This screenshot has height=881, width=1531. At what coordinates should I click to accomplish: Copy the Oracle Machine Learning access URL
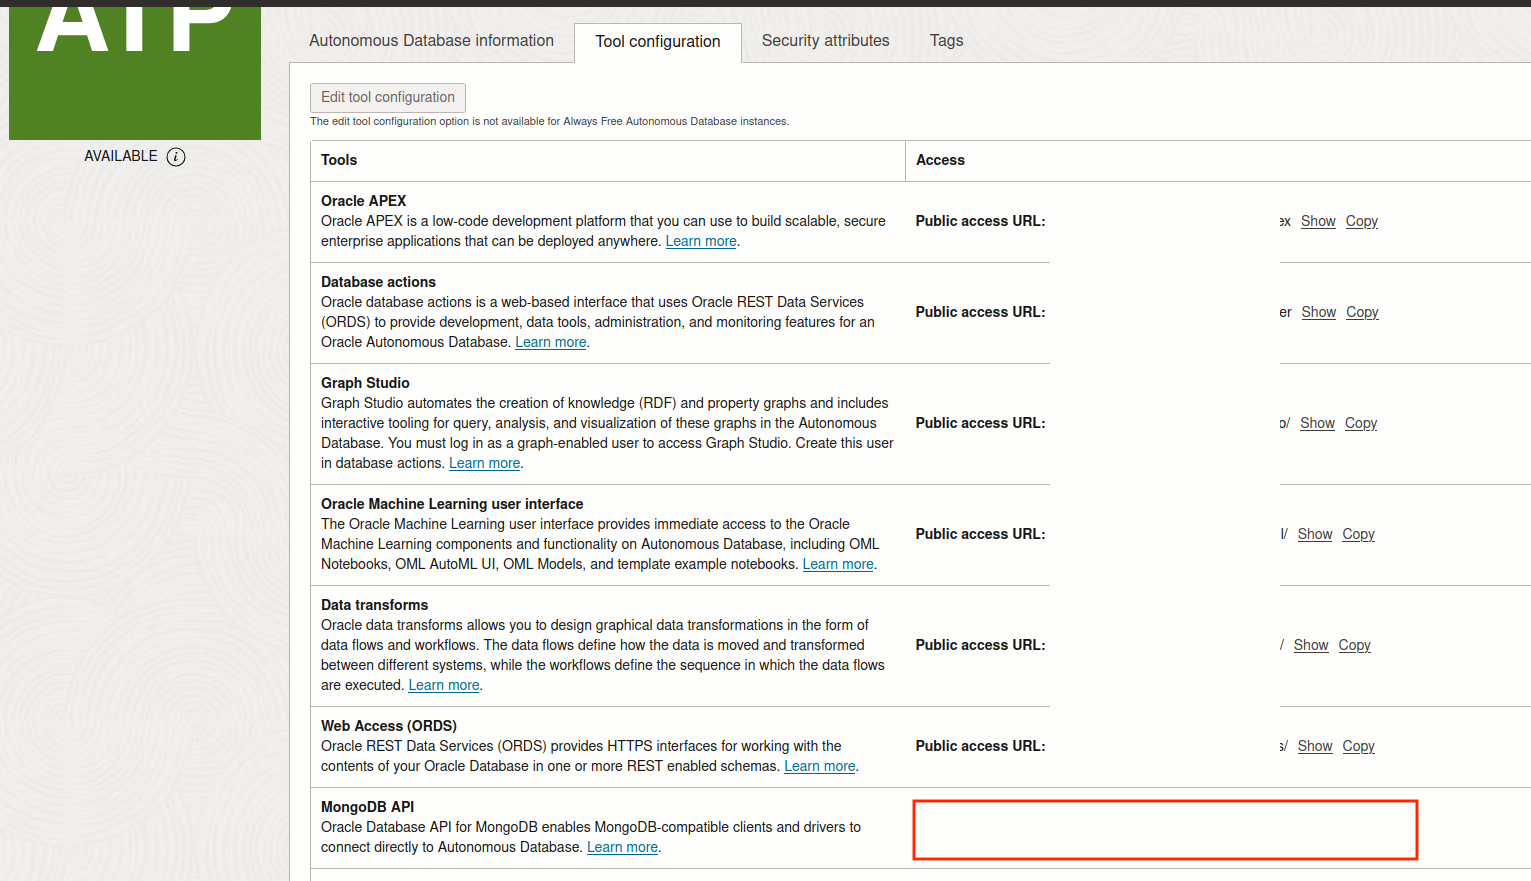click(x=1357, y=533)
